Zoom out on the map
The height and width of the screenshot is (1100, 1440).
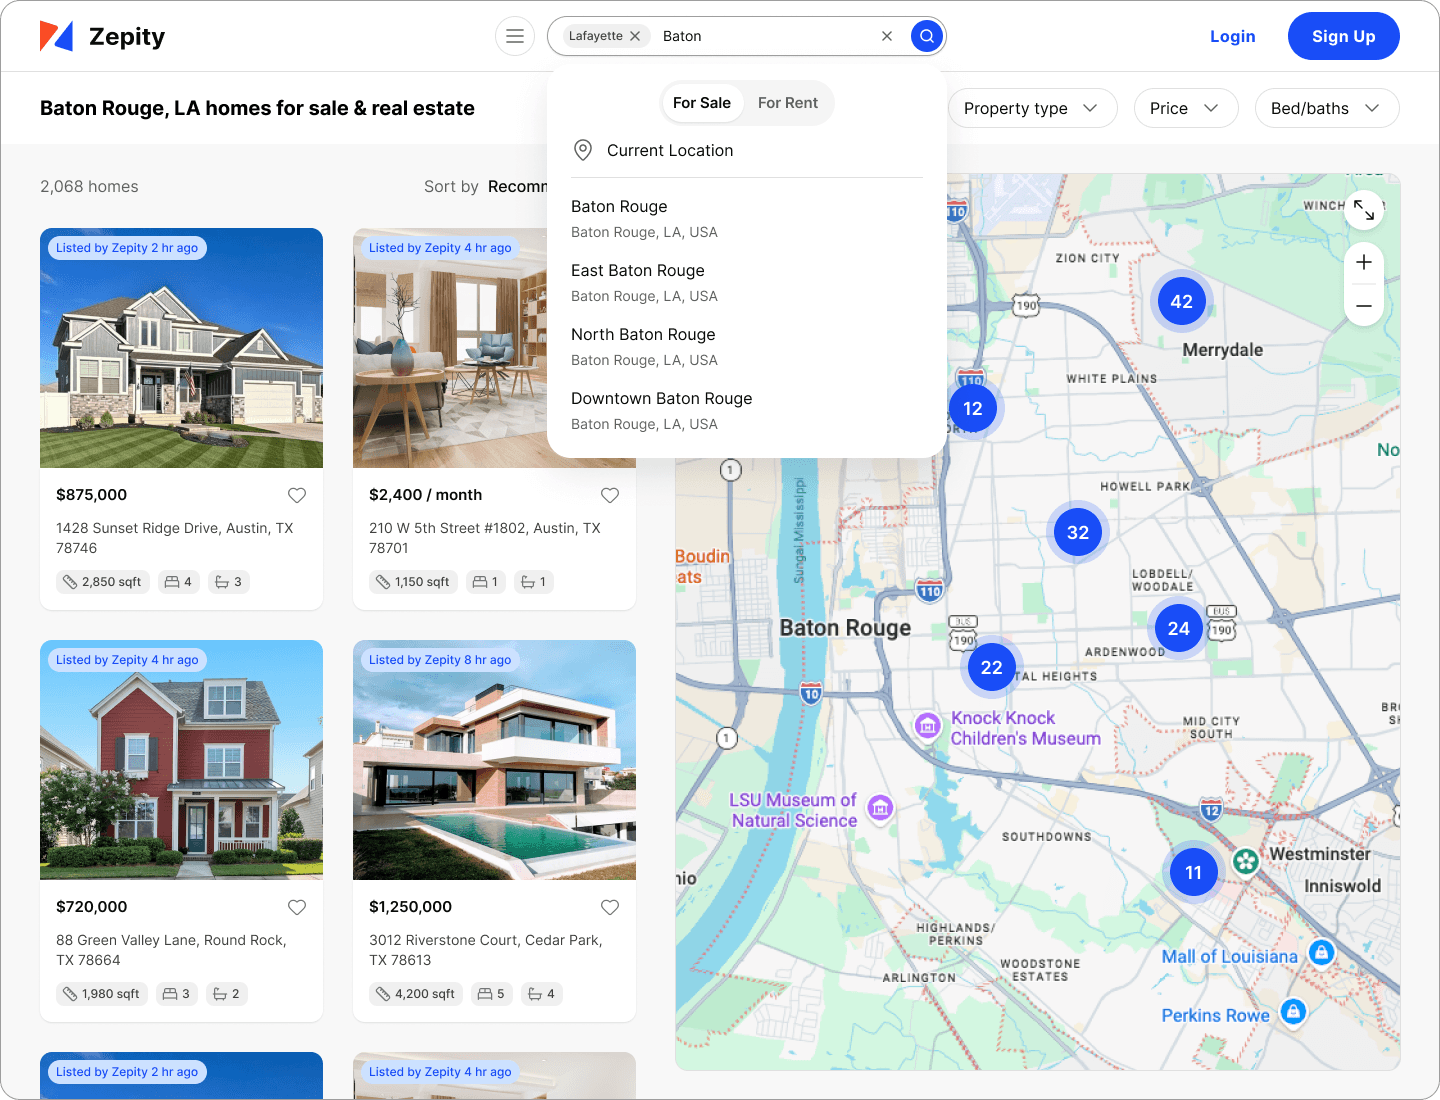tap(1364, 306)
